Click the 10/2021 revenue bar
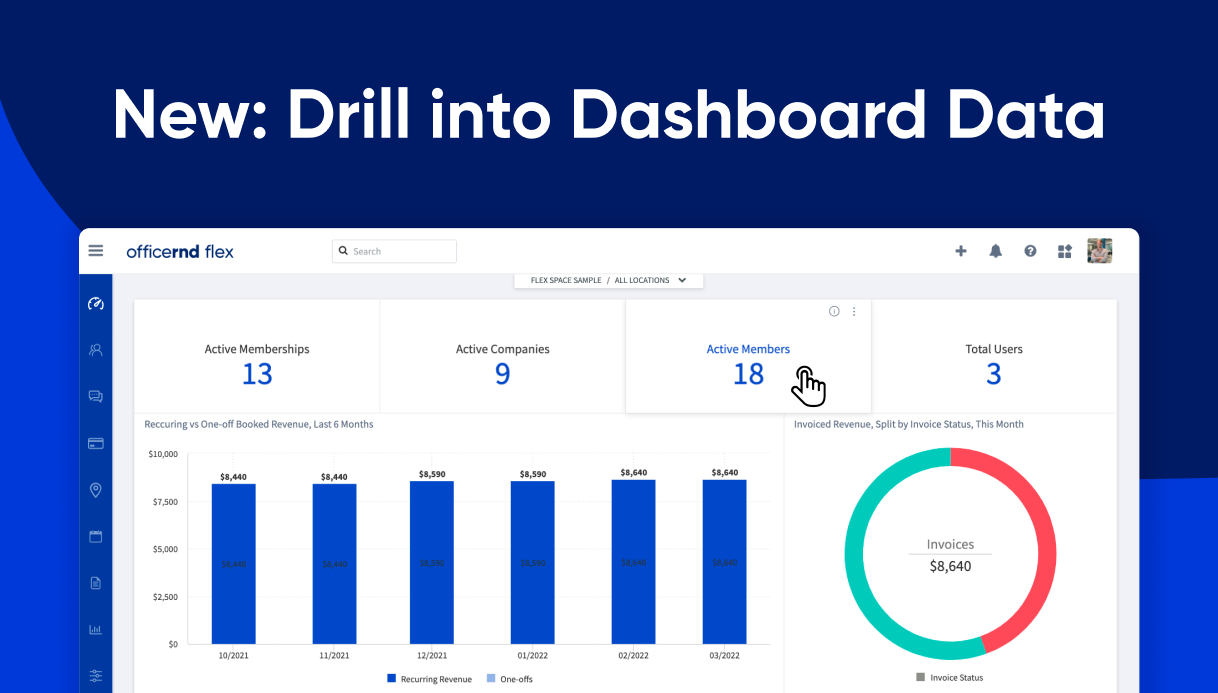 coord(233,564)
